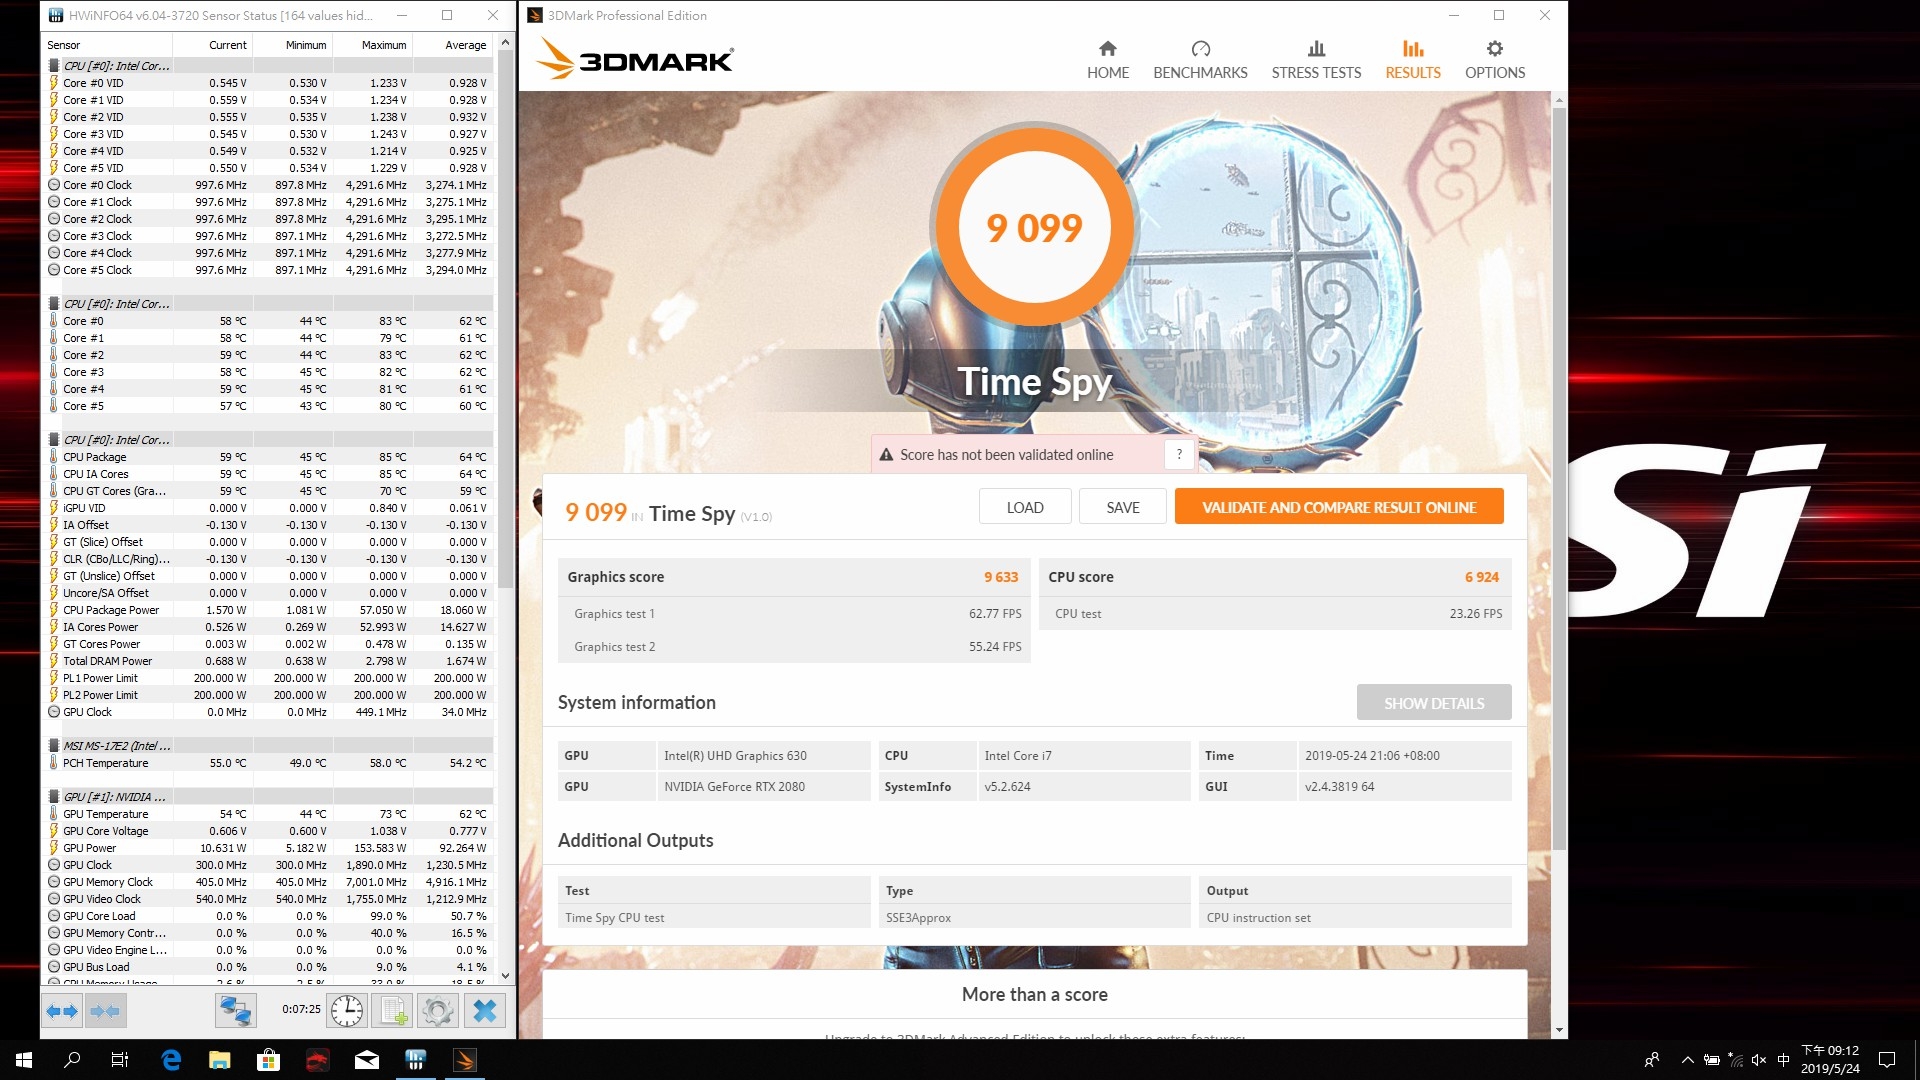Open Action Center notifications icon
1920x1080 pixels.
click(1887, 1060)
